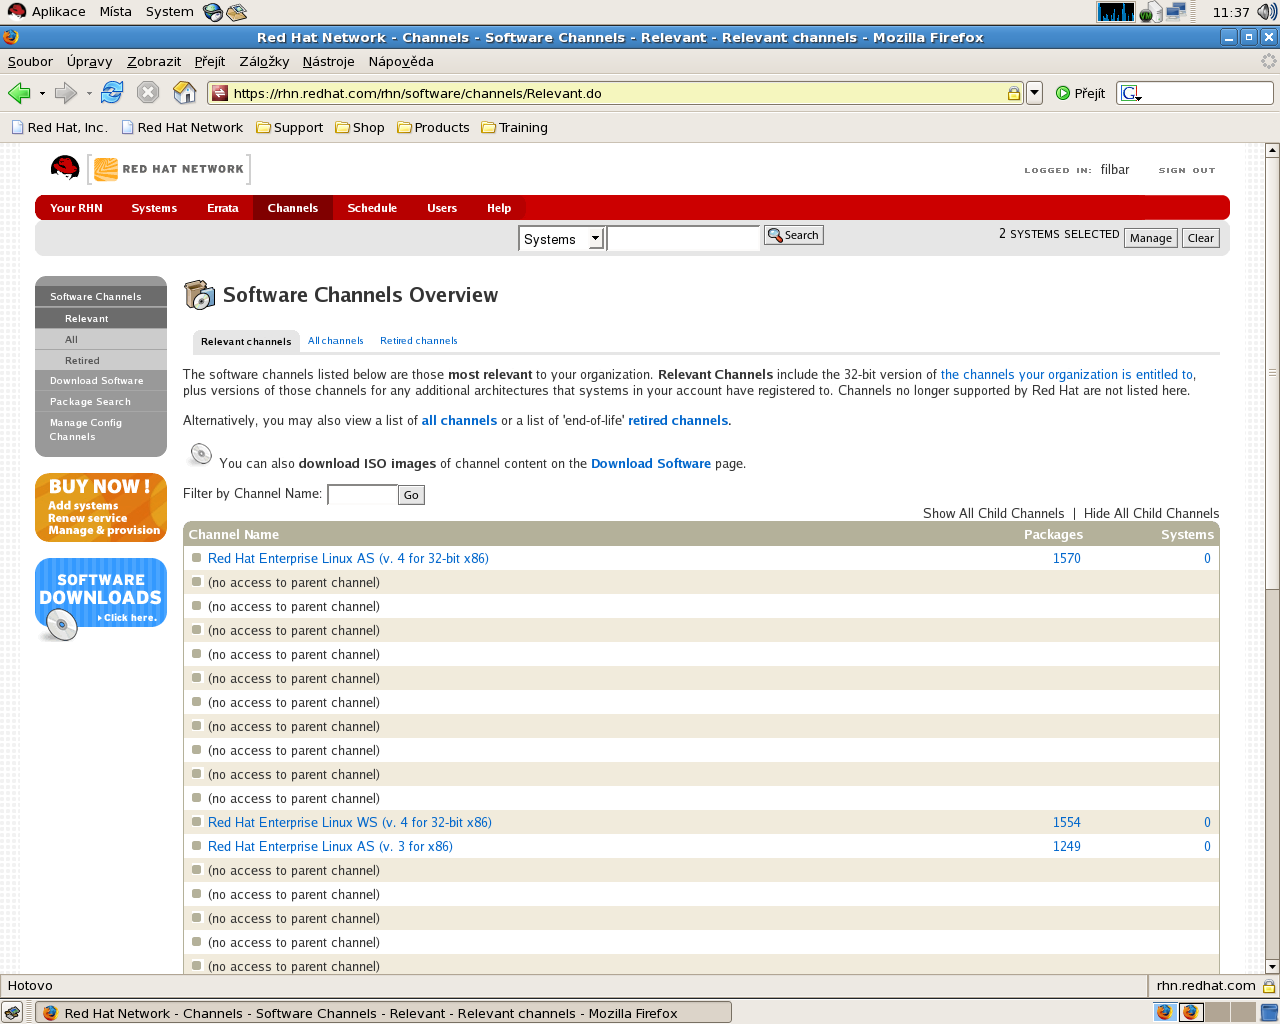Clear the selected systems
The width and height of the screenshot is (1280, 1024).
point(1201,238)
